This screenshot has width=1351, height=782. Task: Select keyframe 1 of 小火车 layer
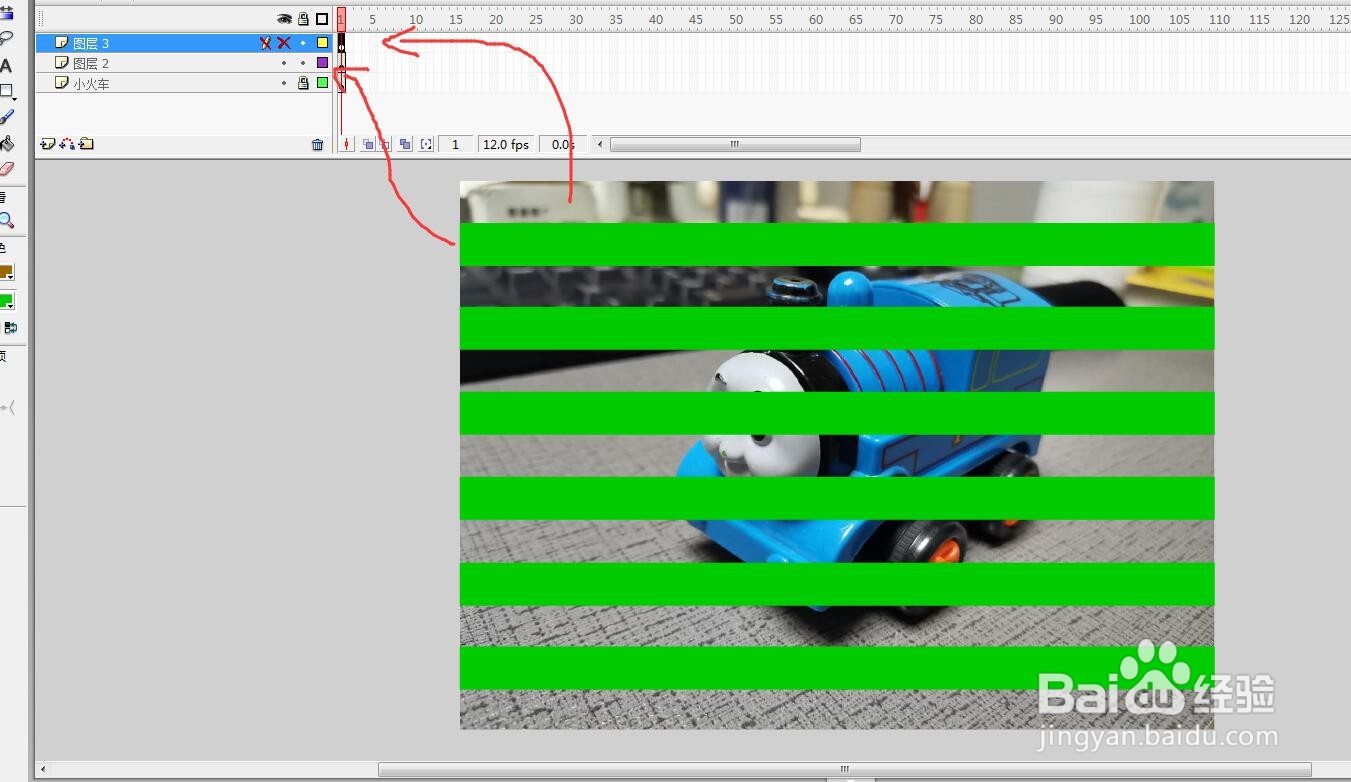tap(341, 83)
